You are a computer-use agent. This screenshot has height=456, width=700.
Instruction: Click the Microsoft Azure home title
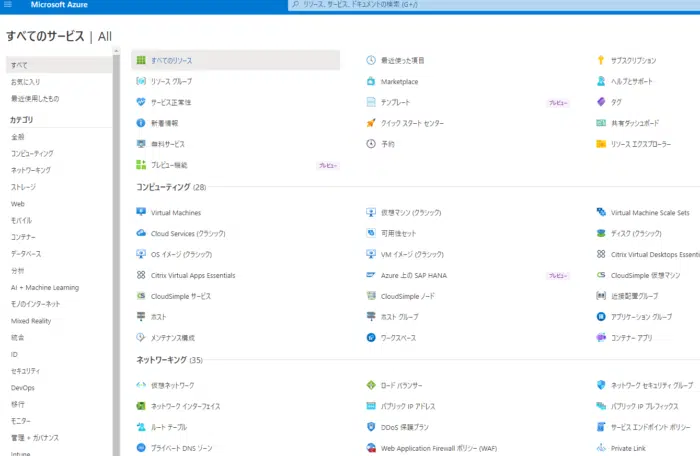tap(62, 6)
